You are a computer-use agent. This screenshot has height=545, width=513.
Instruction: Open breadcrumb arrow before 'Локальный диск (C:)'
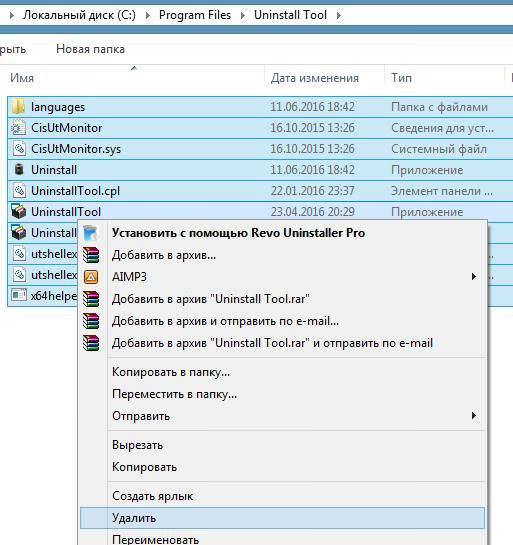(x=11, y=15)
